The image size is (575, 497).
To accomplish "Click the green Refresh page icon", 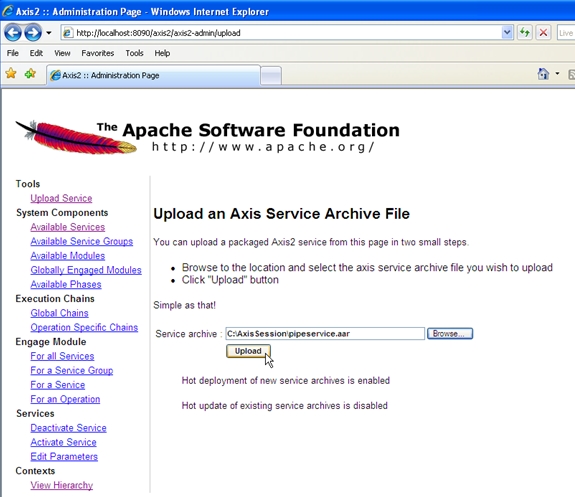I will pos(525,33).
